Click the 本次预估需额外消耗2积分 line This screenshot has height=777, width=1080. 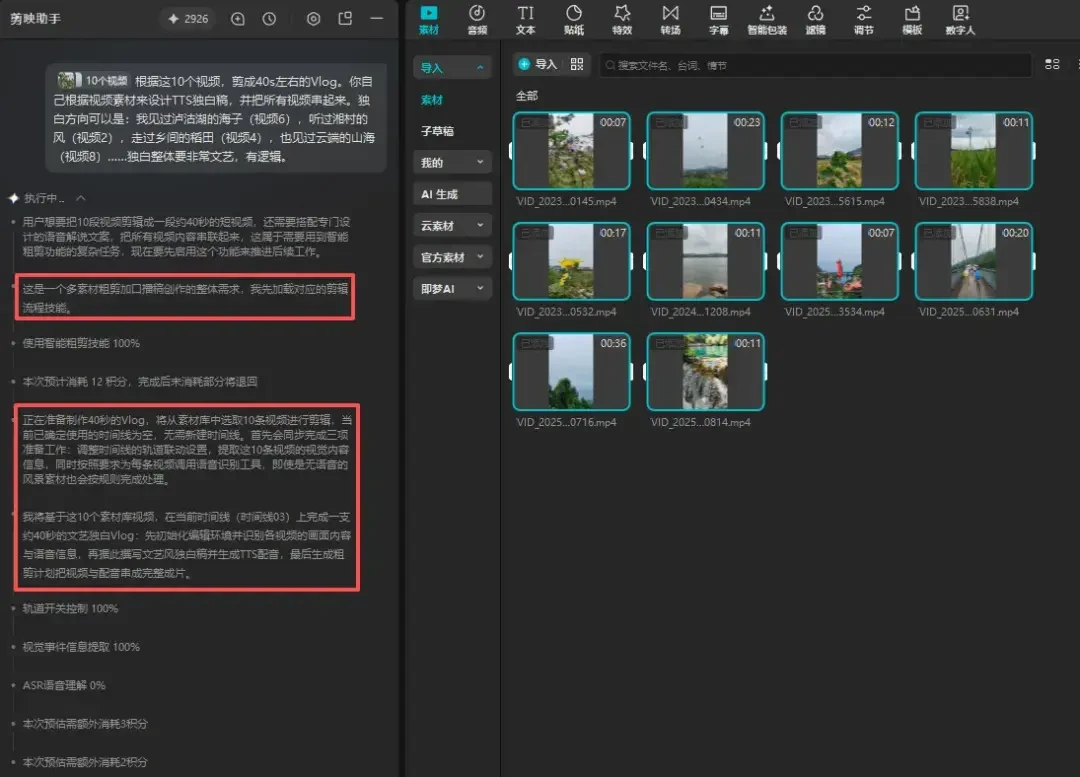(85, 763)
